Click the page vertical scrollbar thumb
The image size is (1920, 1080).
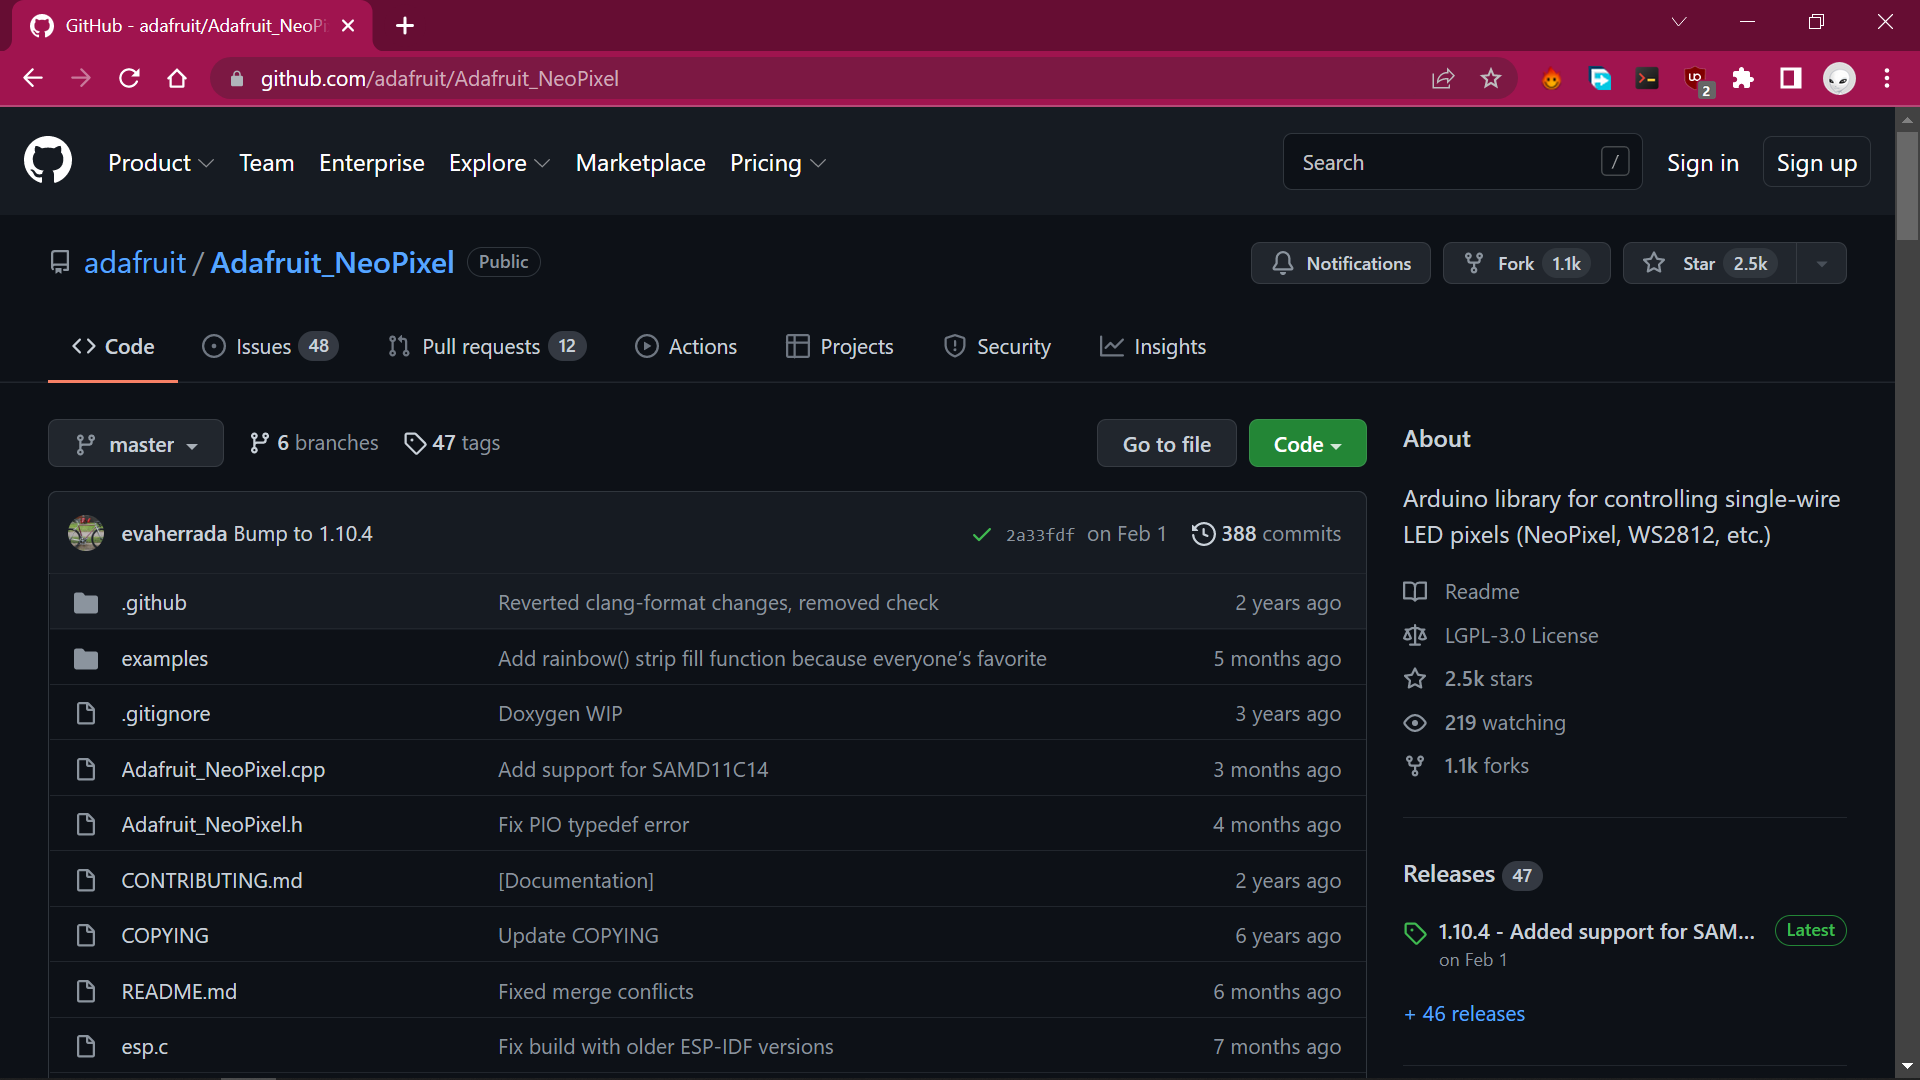[x=1907, y=185]
